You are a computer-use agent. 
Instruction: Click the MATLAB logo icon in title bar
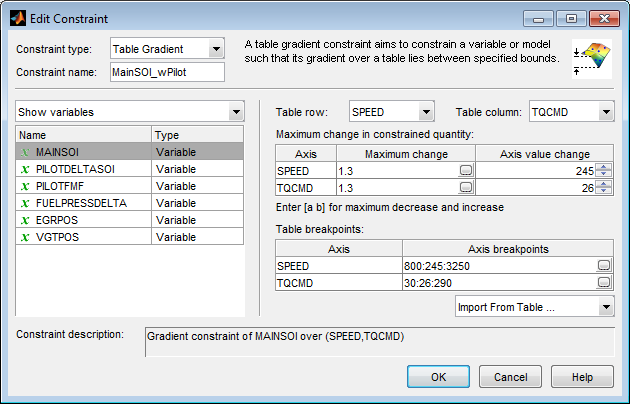(x=18, y=18)
